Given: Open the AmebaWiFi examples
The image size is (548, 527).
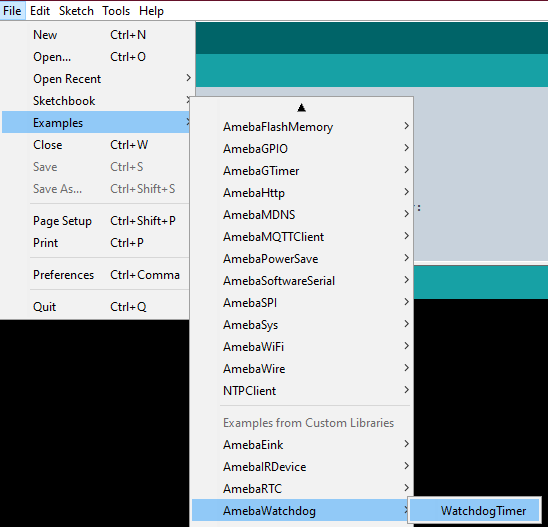Looking at the screenshot, I should pos(302,347).
